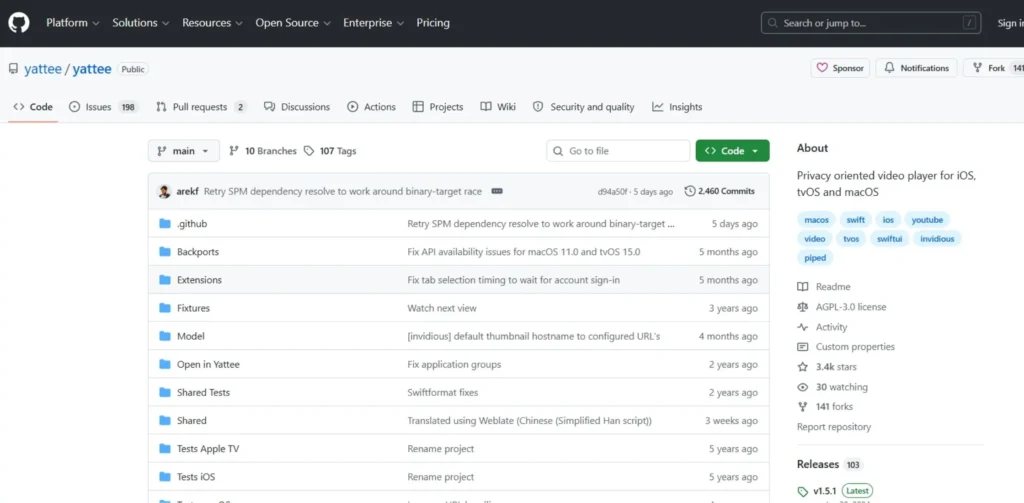The image size is (1024, 503).
Task: Click the GitHub logo icon
Action: point(19,23)
